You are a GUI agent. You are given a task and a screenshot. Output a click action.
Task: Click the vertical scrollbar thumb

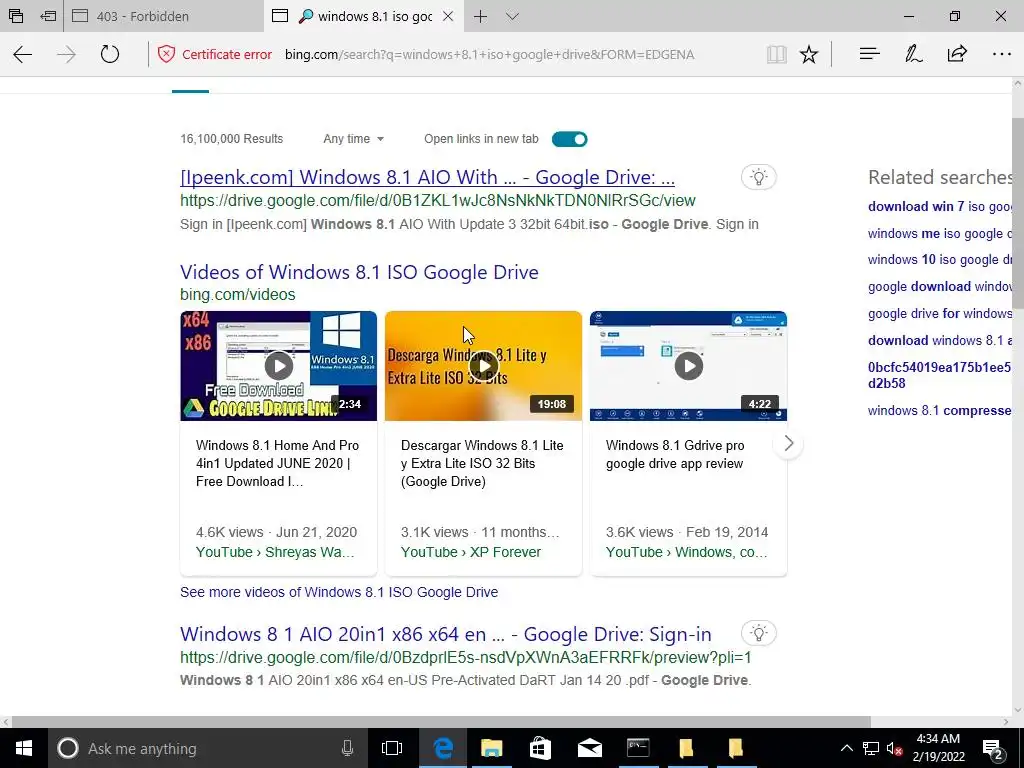1017,213
